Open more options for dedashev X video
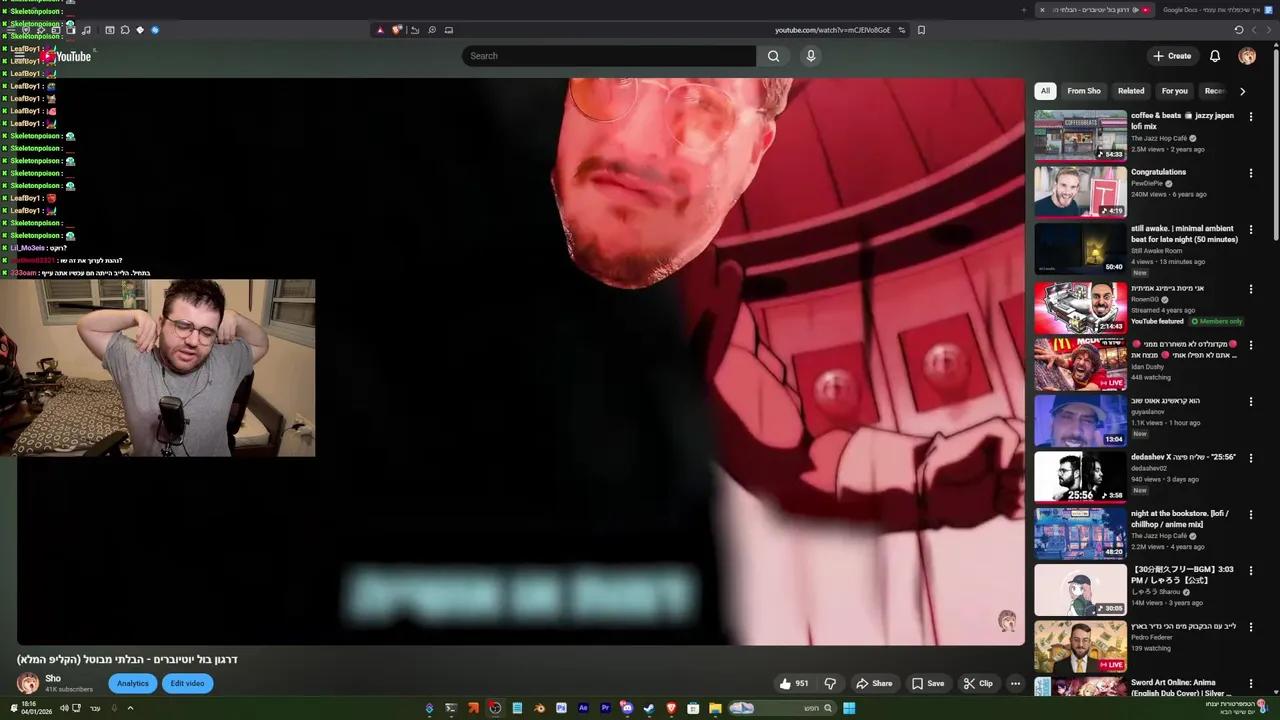 click(x=1250, y=458)
